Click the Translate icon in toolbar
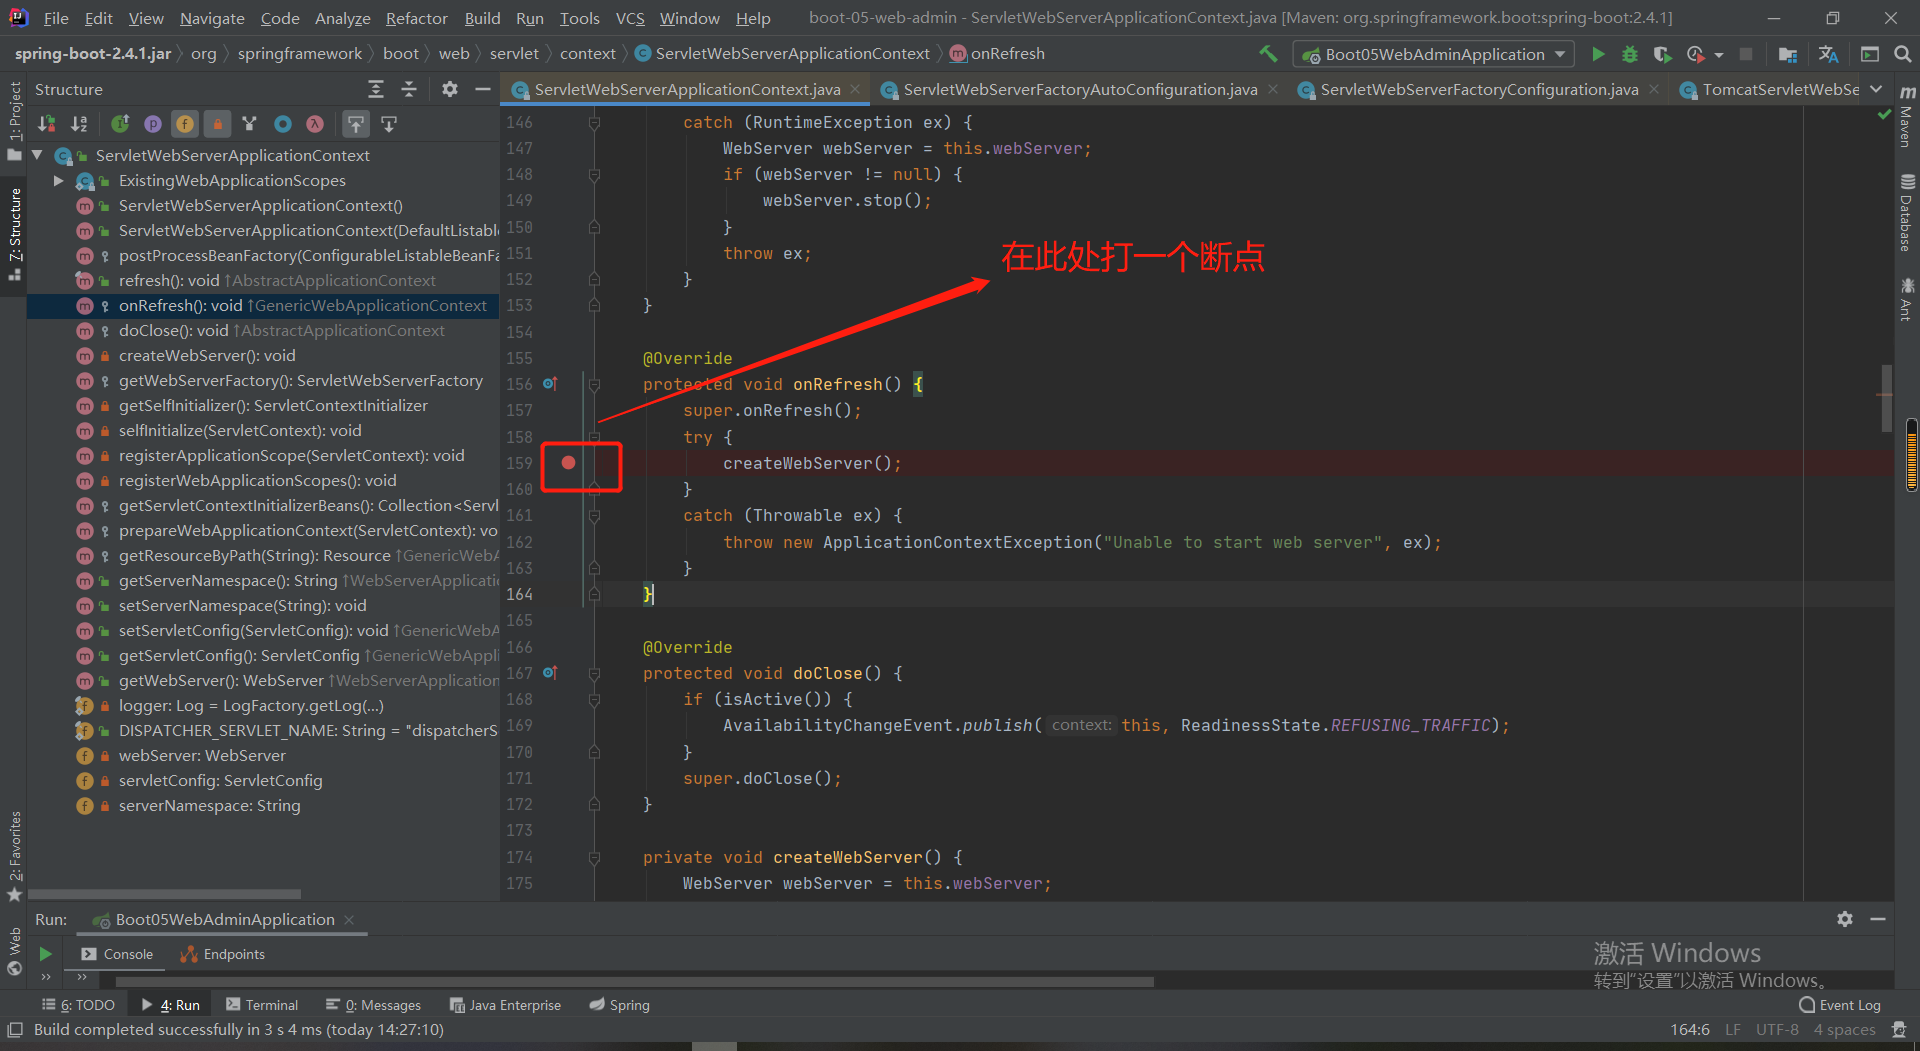The height and width of the screenshot is (1051, 1920). tap(1829, 54)
